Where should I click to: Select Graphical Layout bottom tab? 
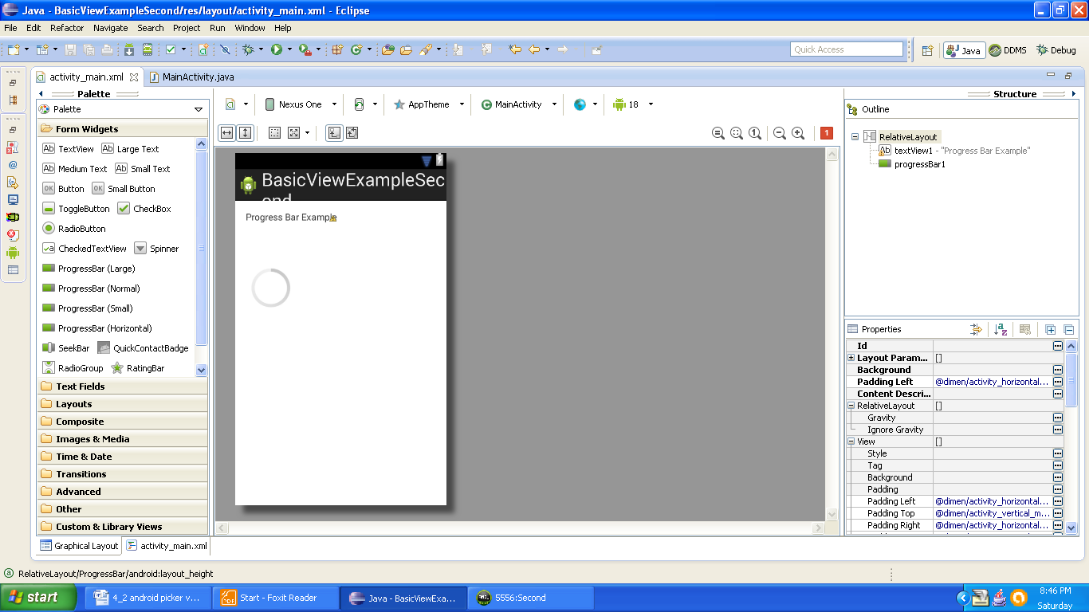(x=79, y=546)
